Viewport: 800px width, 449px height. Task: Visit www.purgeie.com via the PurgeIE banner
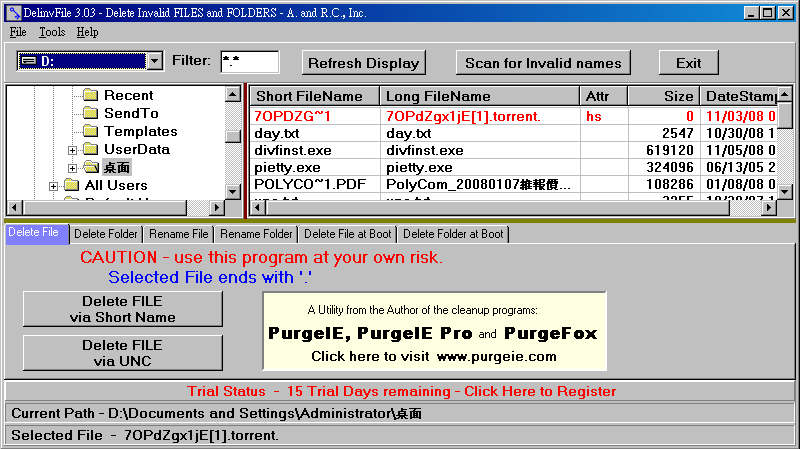click(x=434, y=331)
